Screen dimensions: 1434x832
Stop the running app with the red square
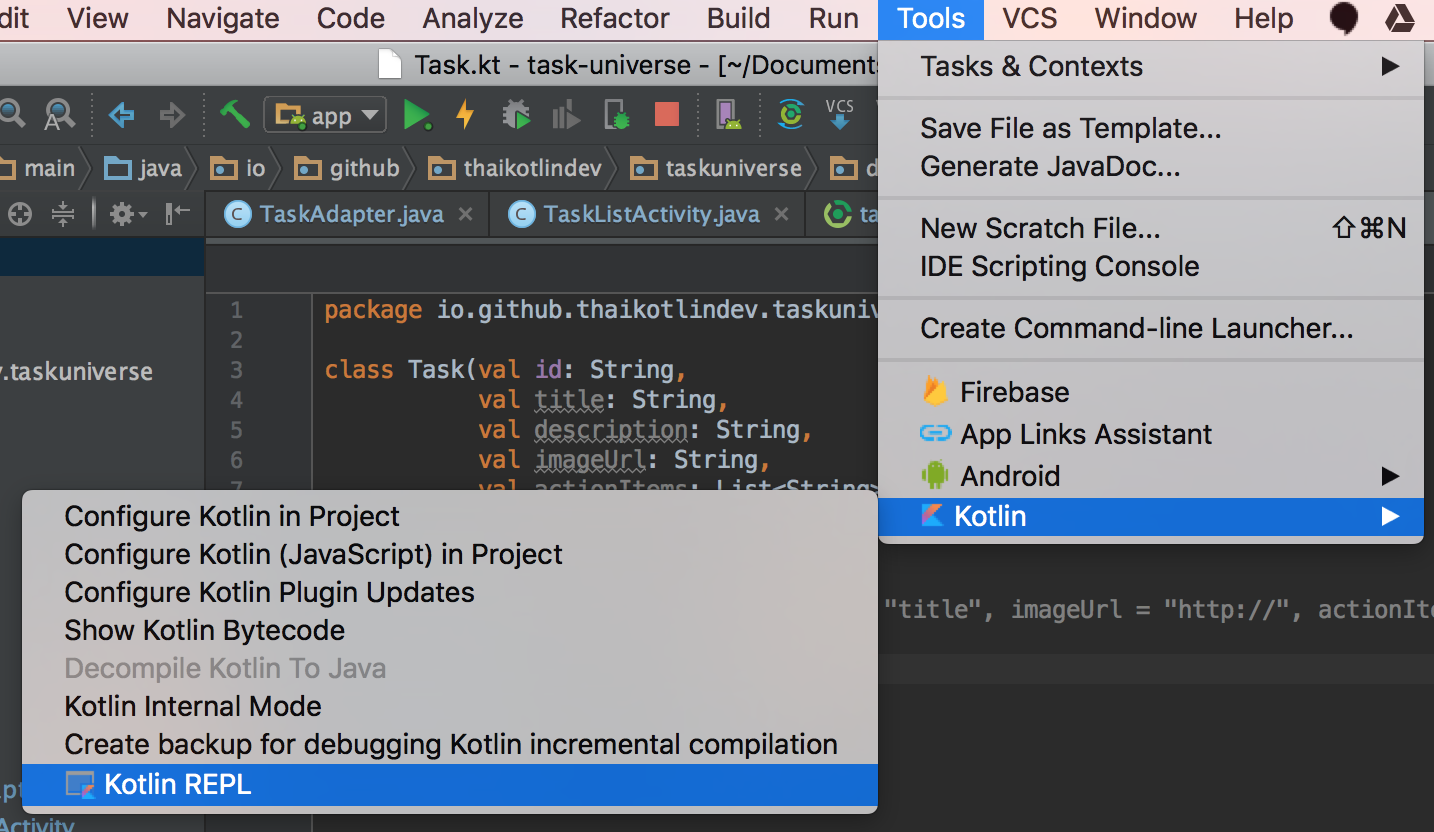coord(666,114)
